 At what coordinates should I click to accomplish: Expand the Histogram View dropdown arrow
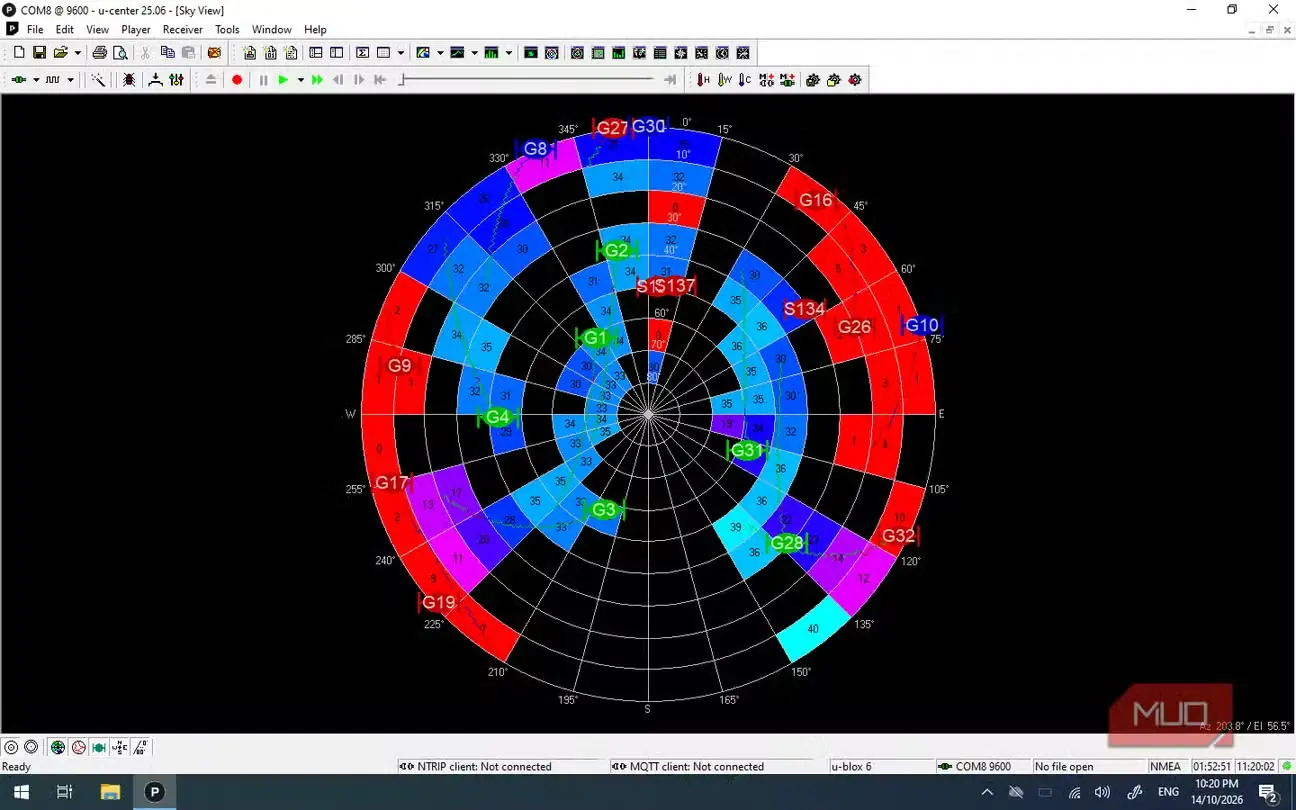509,53
